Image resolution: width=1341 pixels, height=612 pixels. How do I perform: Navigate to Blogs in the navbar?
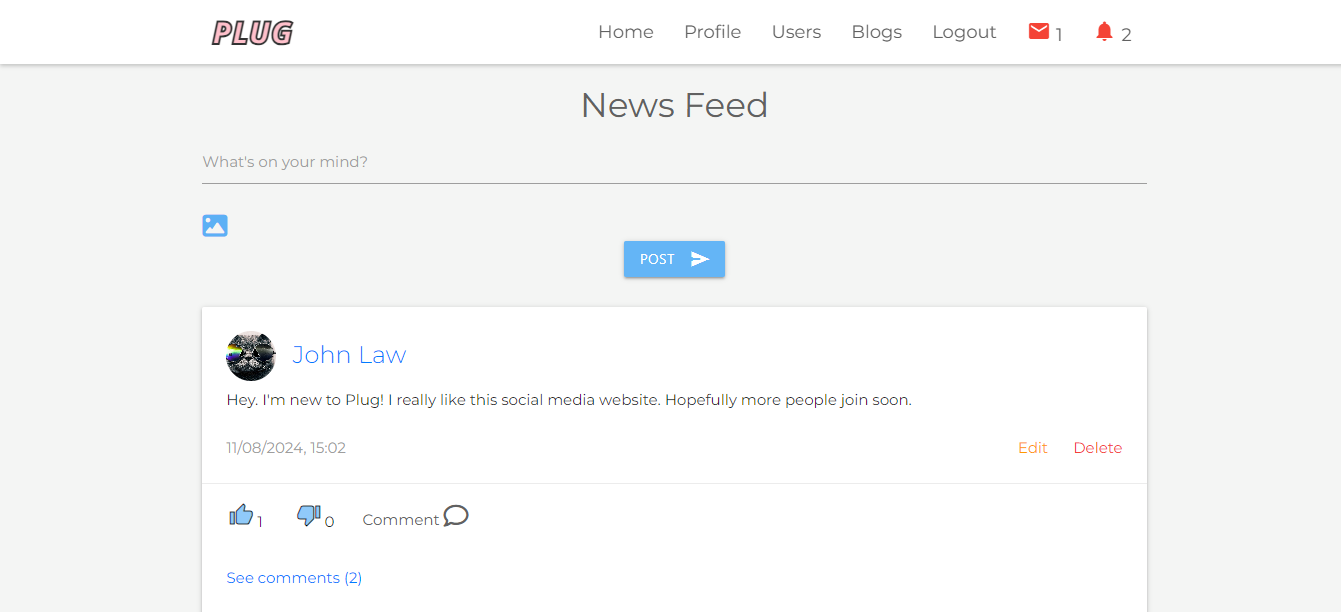(x=877, y=32)
